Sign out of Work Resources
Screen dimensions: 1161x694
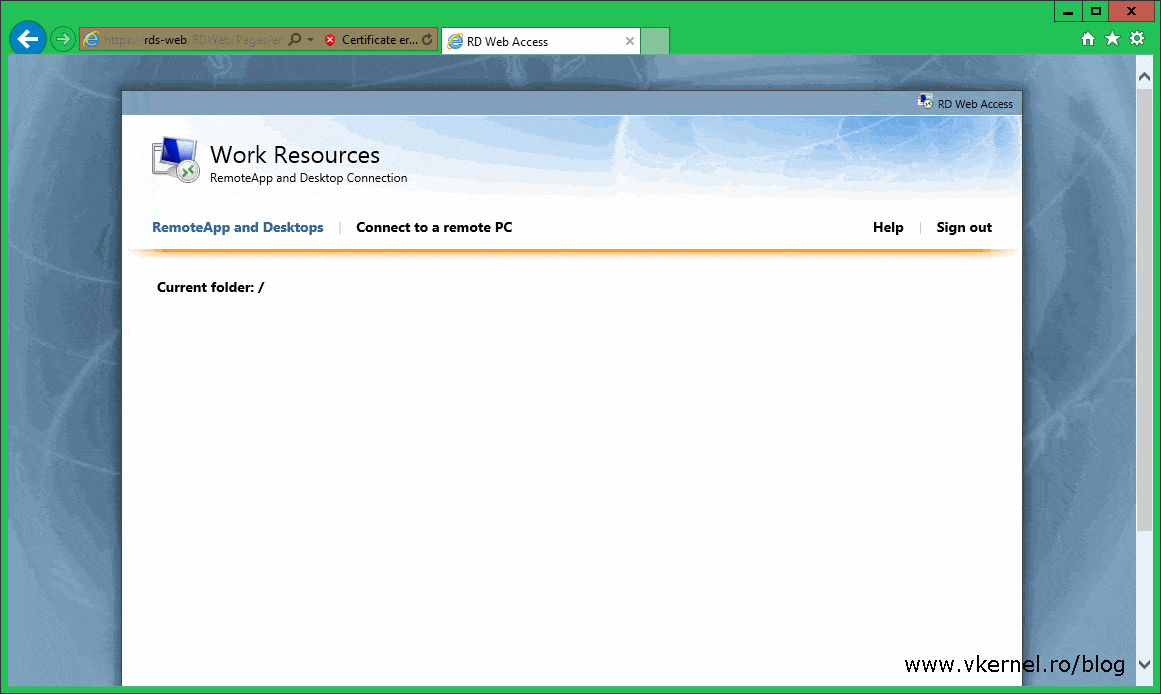963,227
